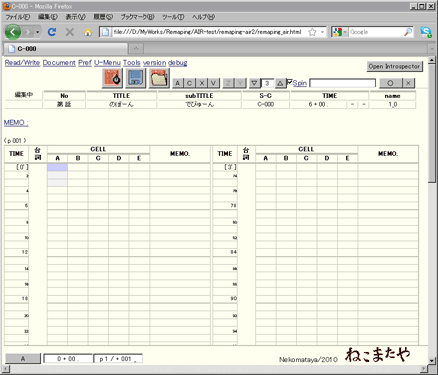The height and width of the screenshot is (375, 438).
Task: Select the C-000 browser tab
Action: tap(66, 49)
